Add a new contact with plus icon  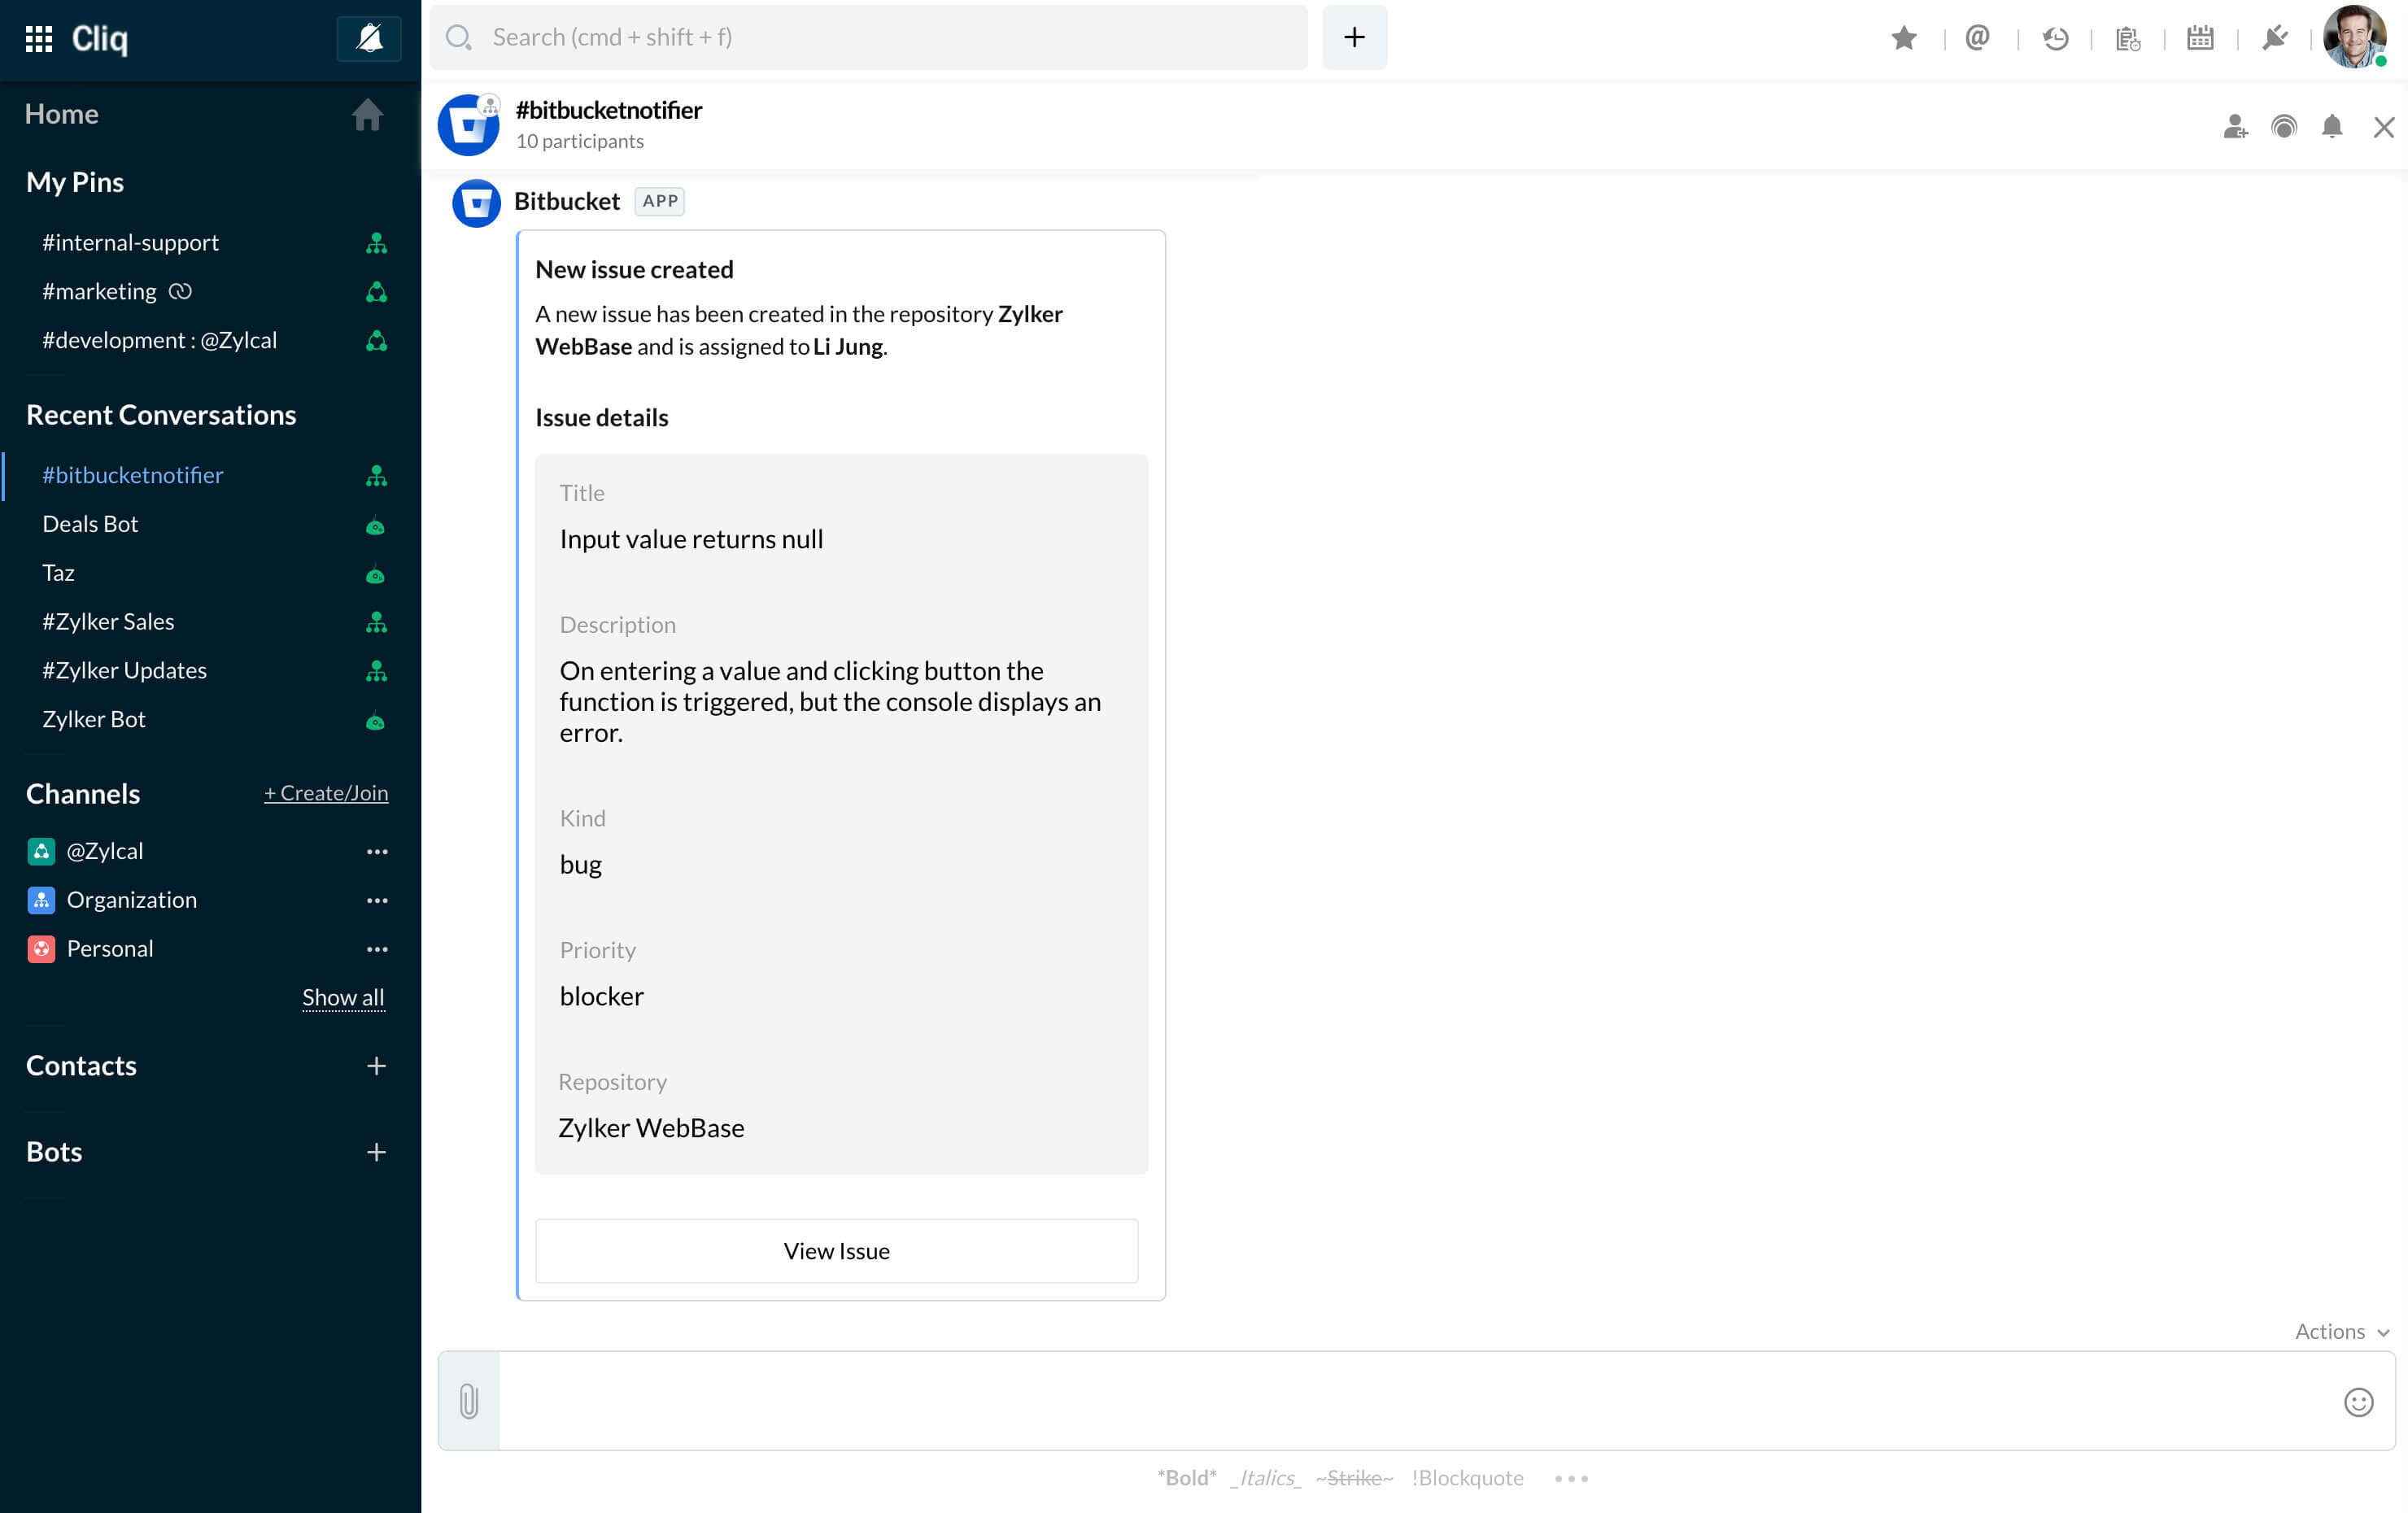click(x=376, y=1066)
